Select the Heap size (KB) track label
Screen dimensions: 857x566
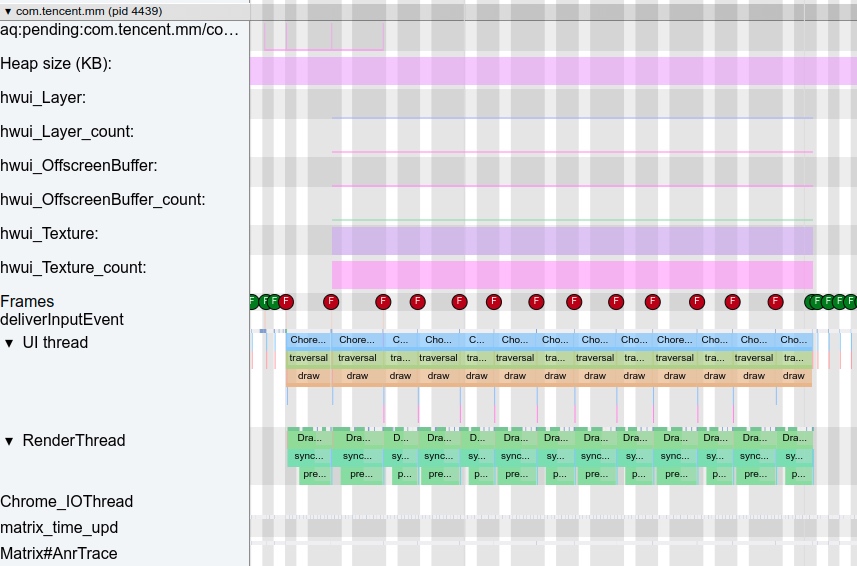[56, 64]
